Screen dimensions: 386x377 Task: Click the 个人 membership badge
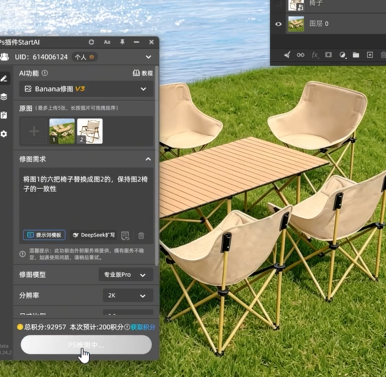[x=84, y=57]
